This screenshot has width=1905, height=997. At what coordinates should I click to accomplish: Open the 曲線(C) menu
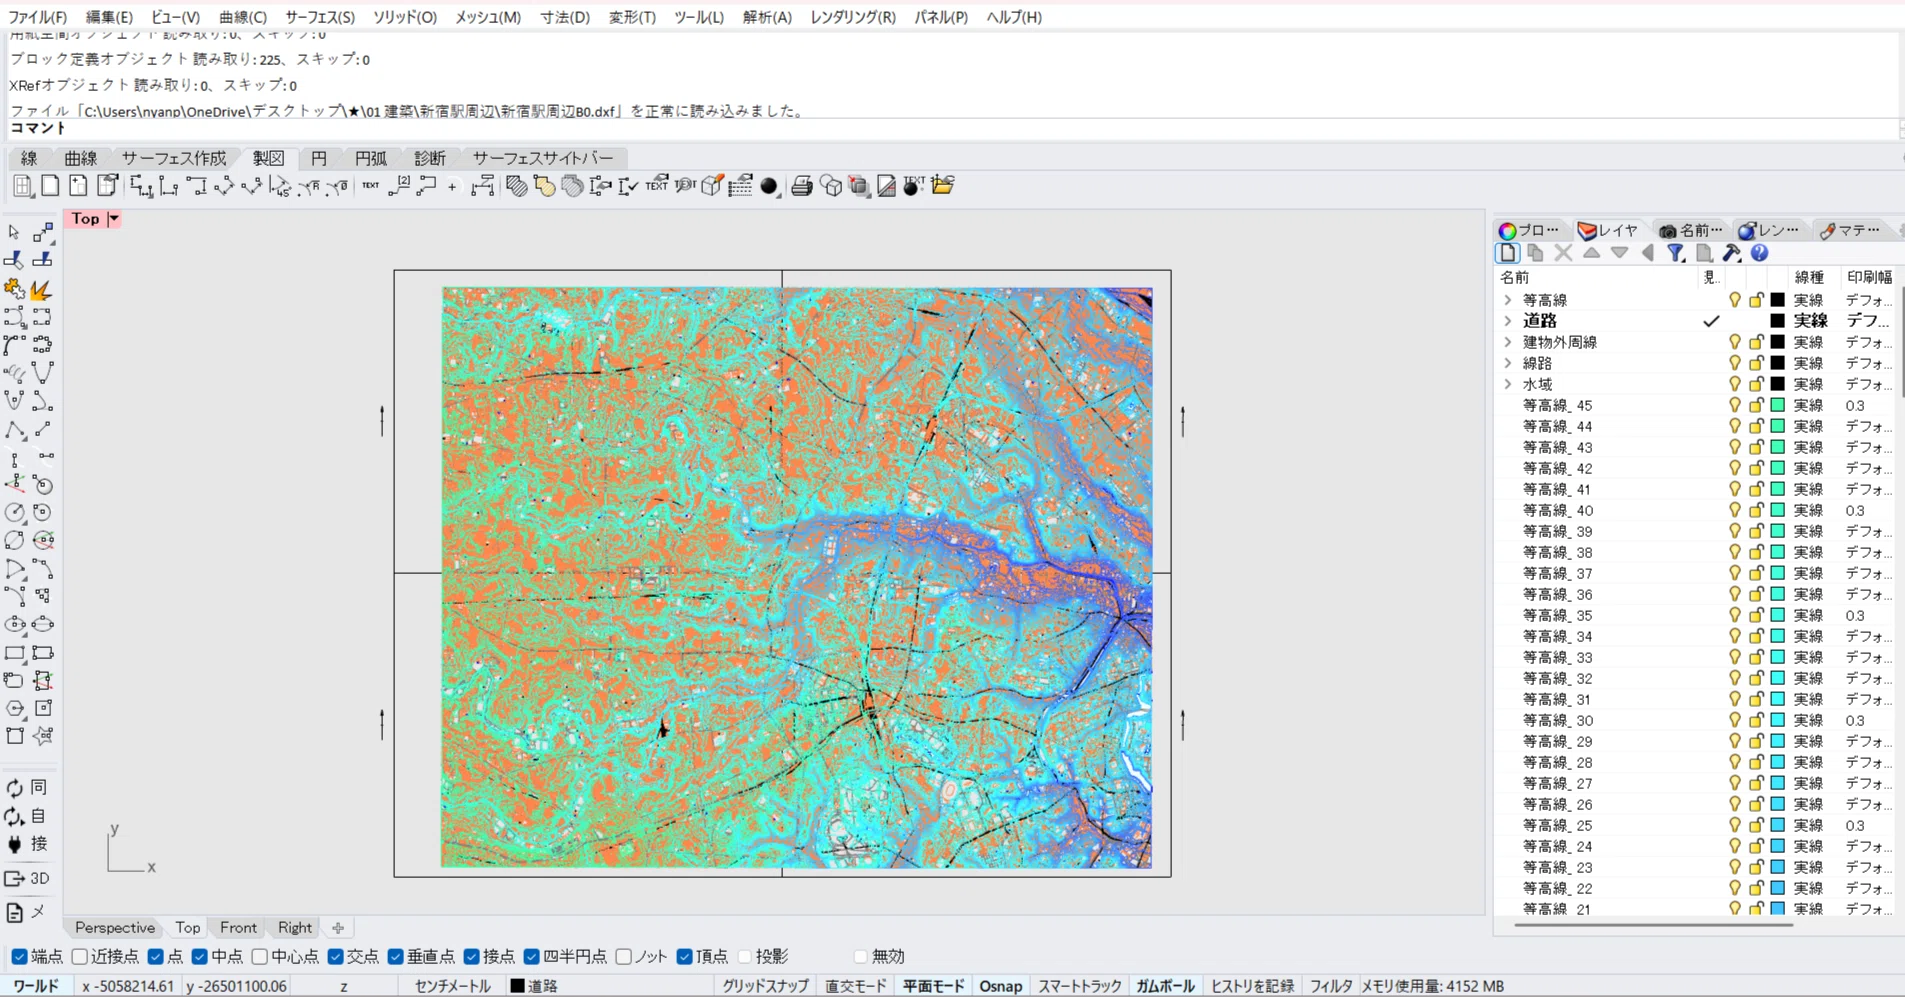tap(243, 17)
